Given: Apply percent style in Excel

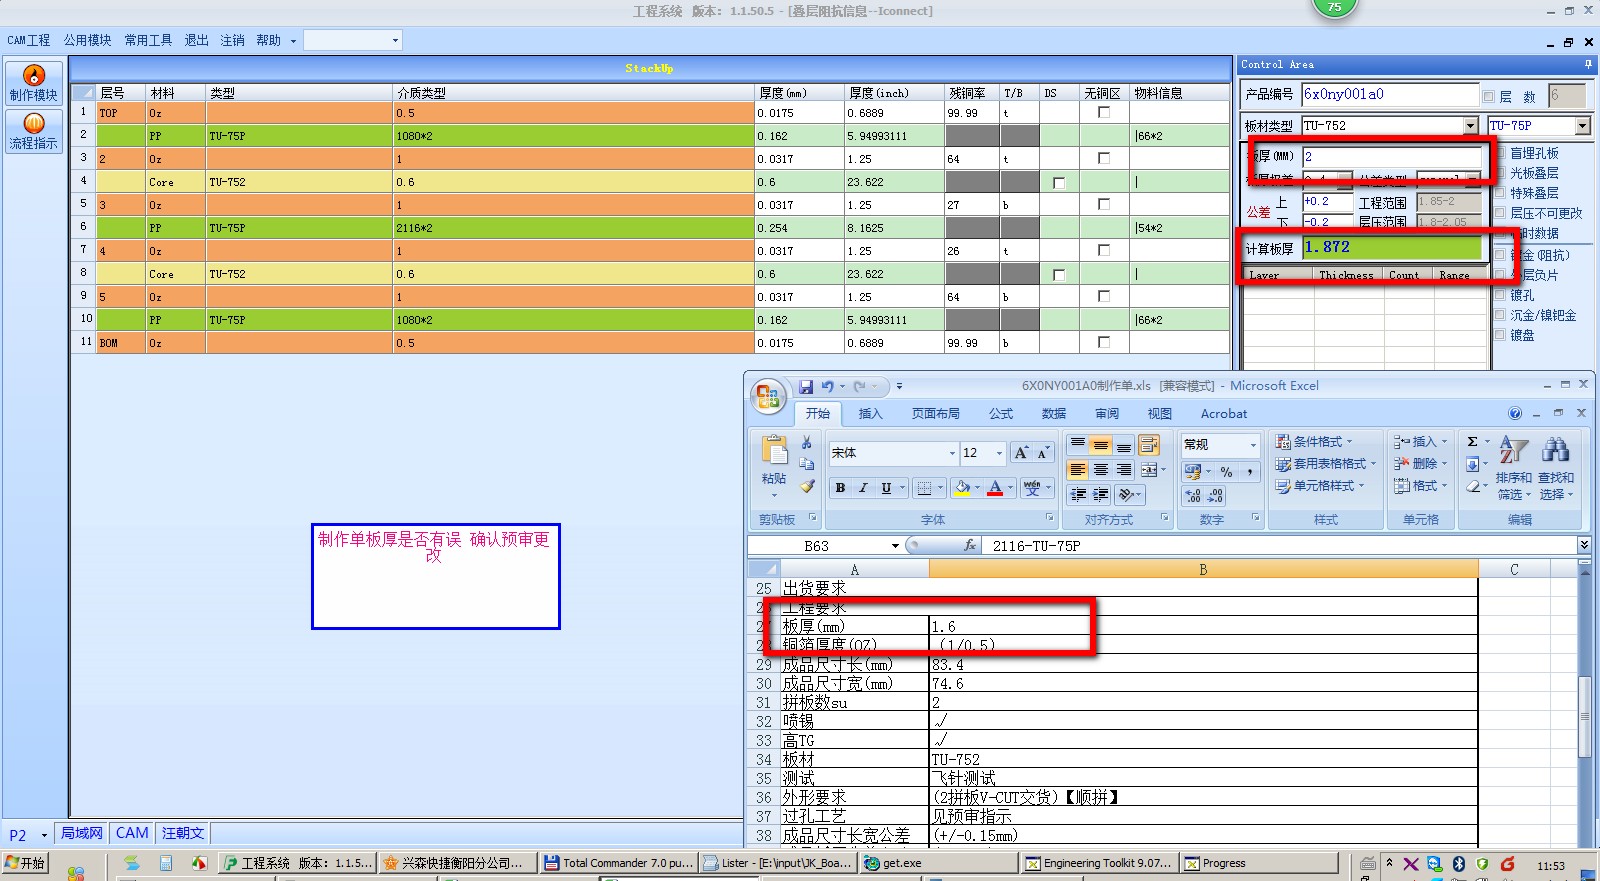Looking at the screenshot, I should [x=1226, y=472].
